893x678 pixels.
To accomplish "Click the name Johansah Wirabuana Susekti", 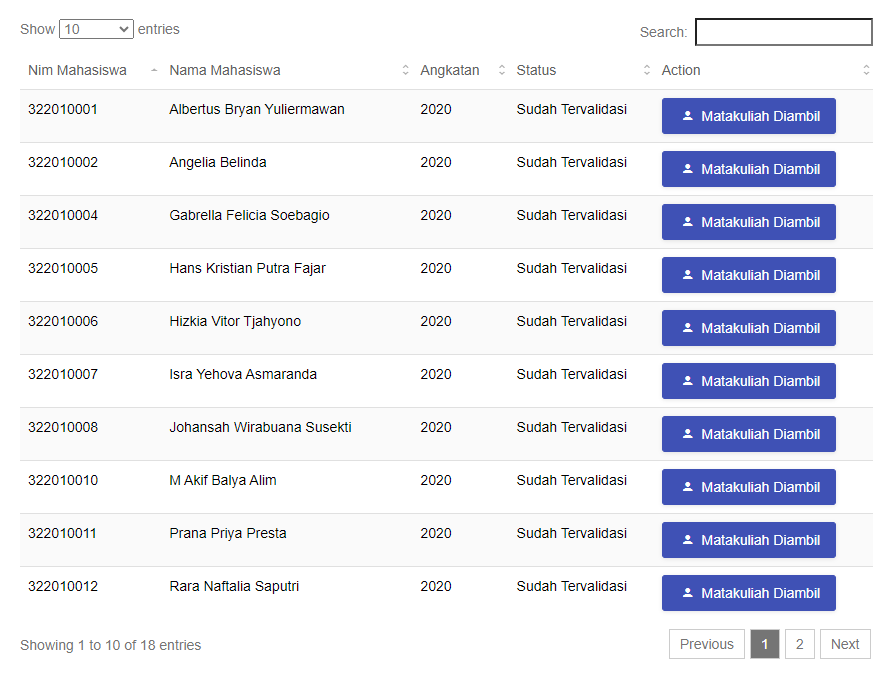I will pyautogui.click(x=260, y=427).
